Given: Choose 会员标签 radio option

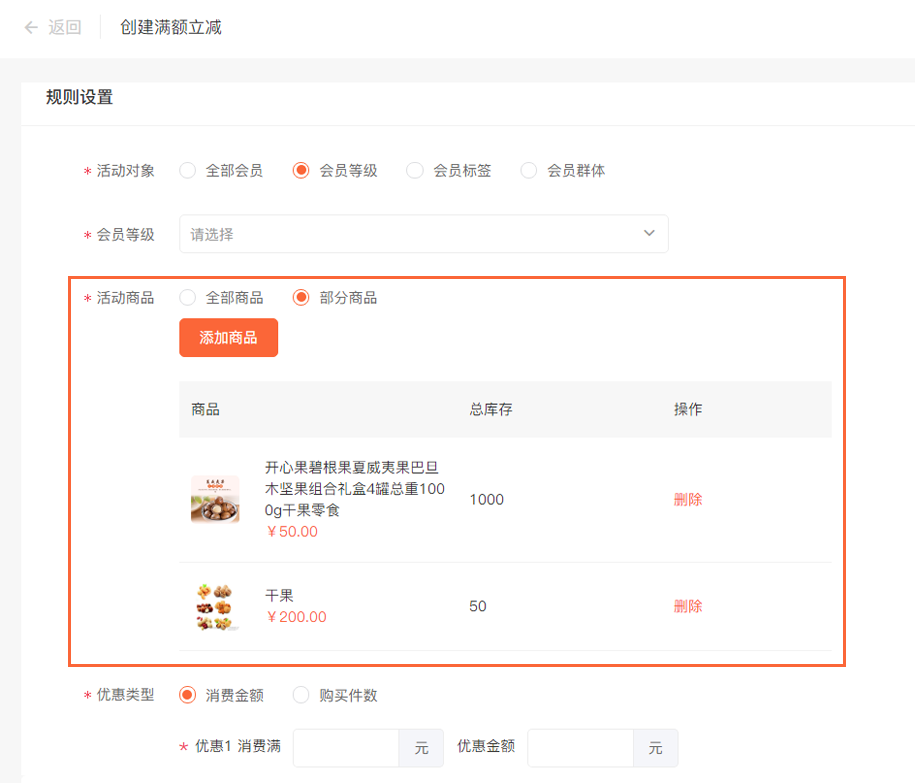Looking at the screenshot, I should (x=415, y=171).
